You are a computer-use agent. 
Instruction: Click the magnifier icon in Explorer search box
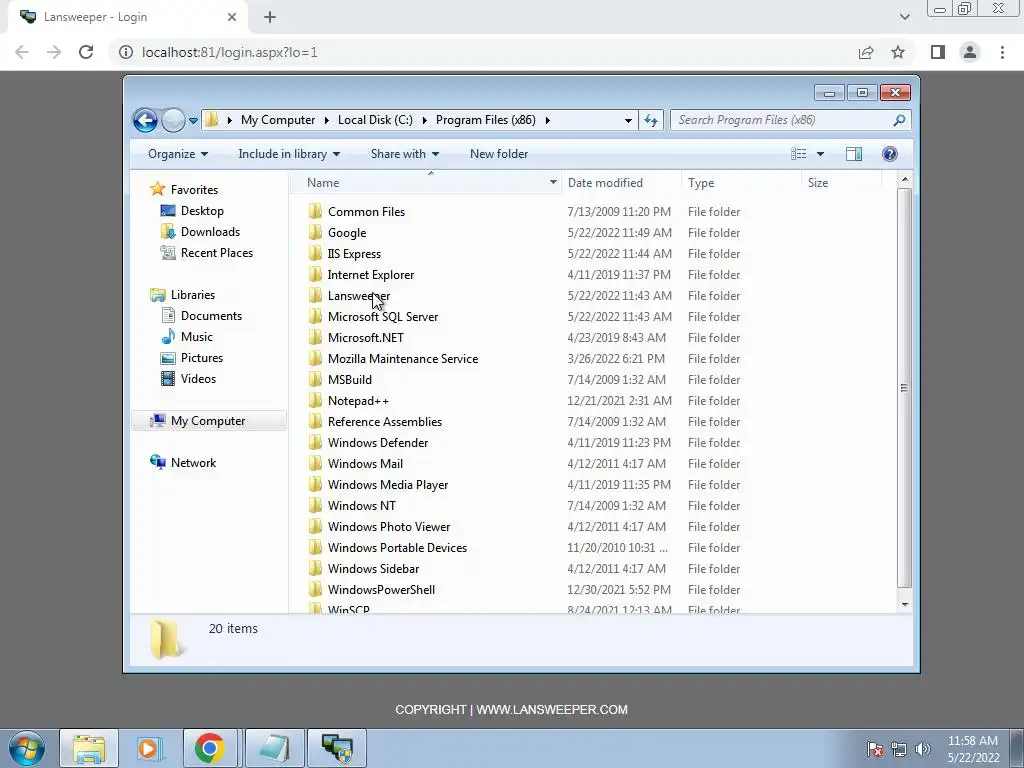coord(899,120)
